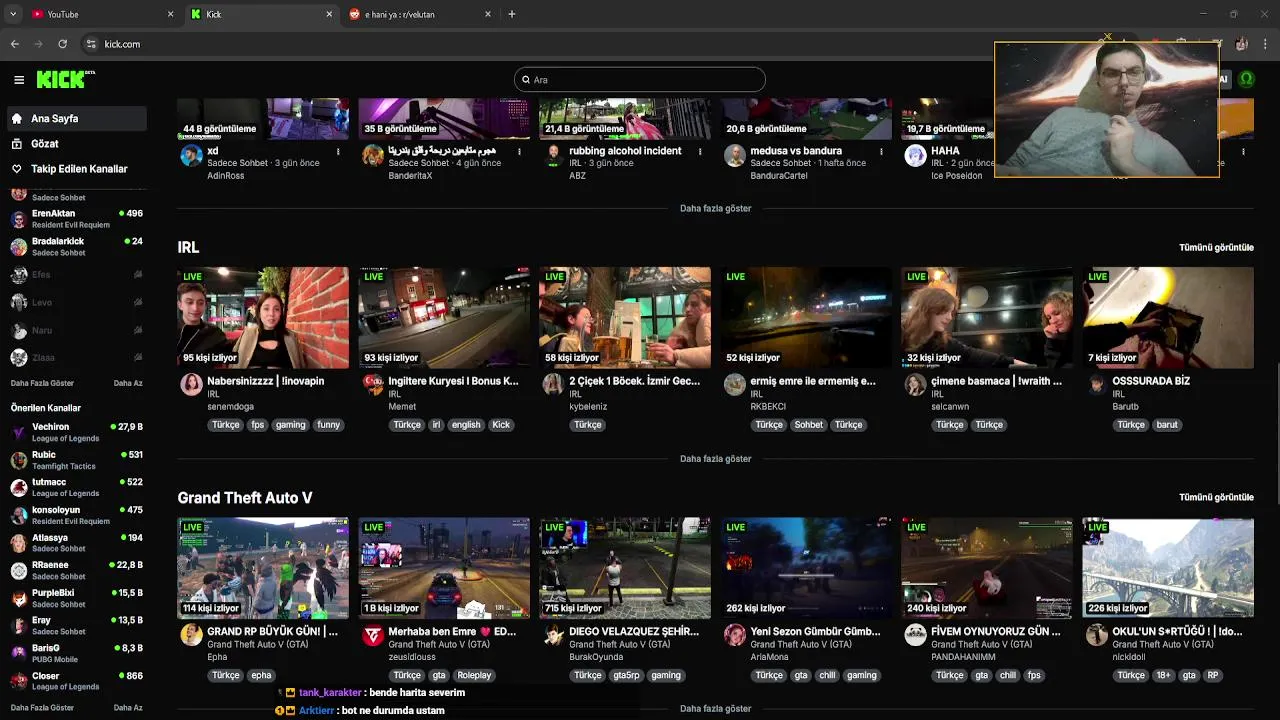Select gta5rp tag under DIEGO VELAZQUEZ stream
1280x720 pixels.
(626, 675)
